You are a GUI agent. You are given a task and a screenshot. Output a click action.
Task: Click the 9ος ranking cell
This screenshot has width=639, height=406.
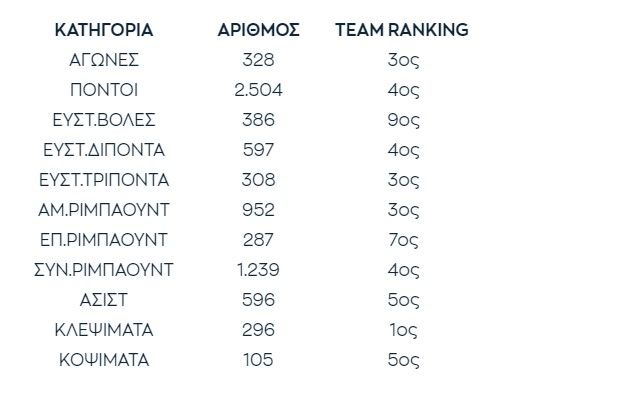pos(402,120)
